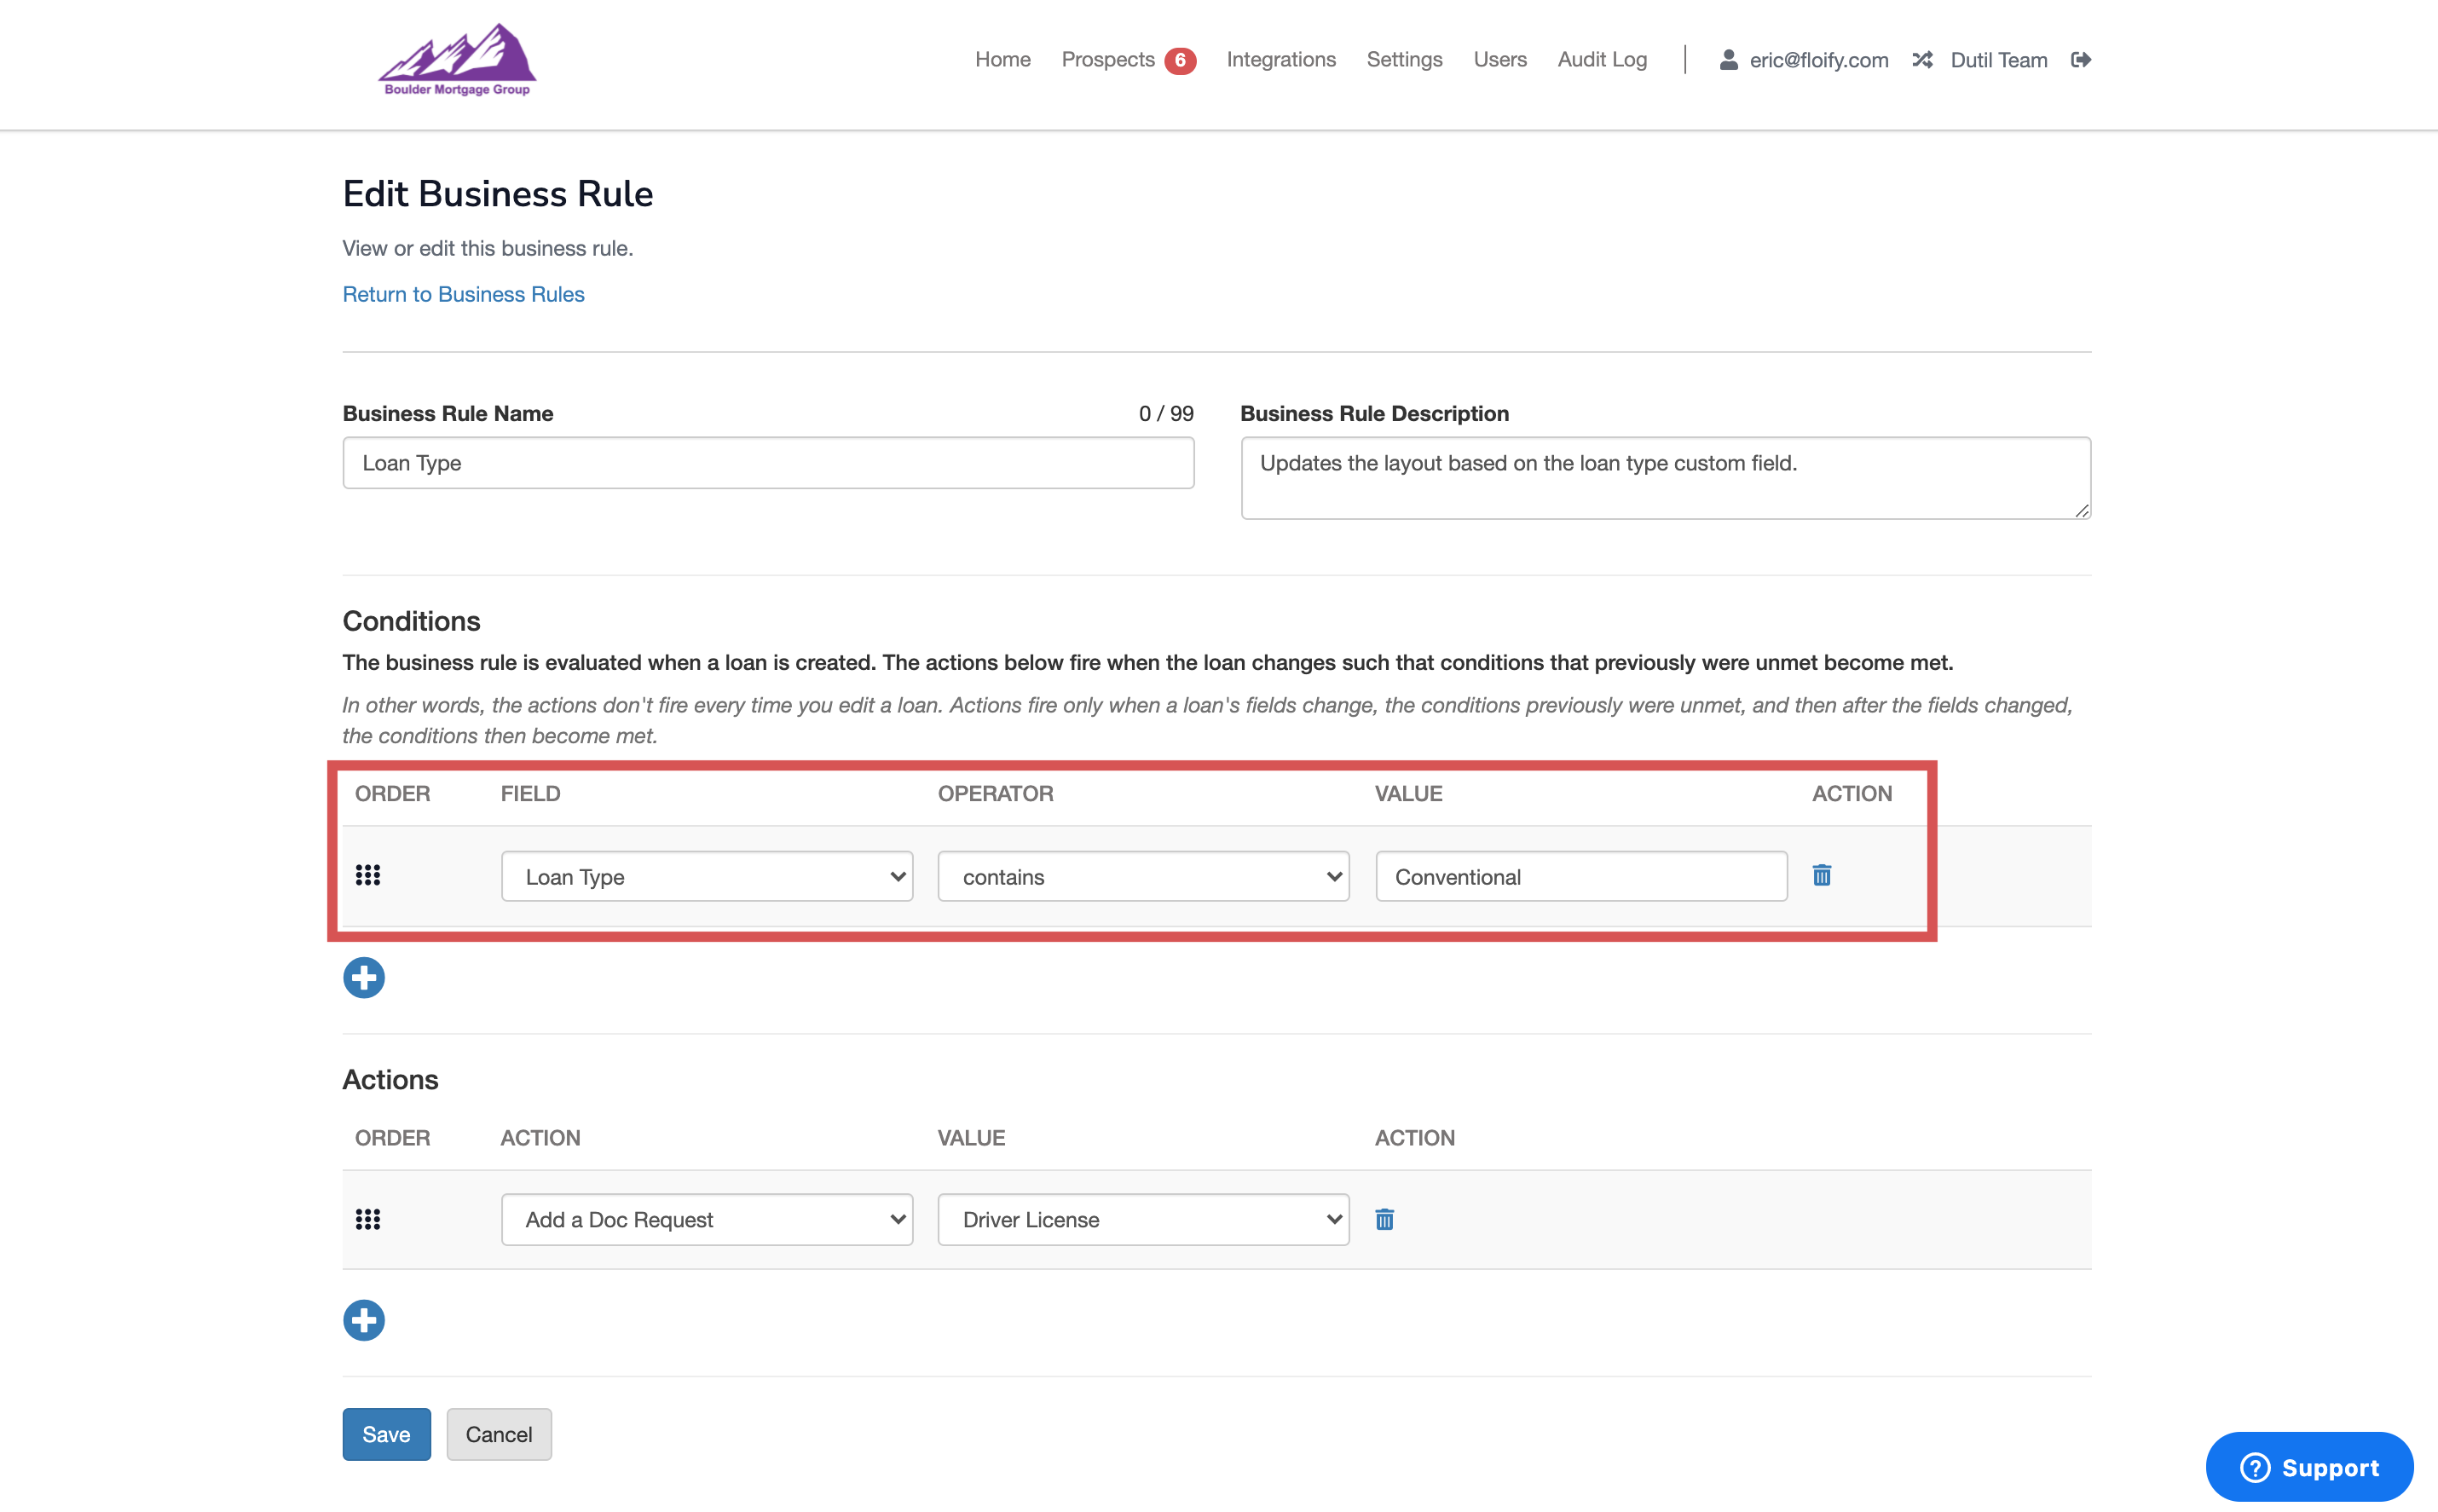Image resolution: width=2438 pixels, height=1512 pixels.
Task: Click the Dutil Team label
Action: (x=1998, y=61)
